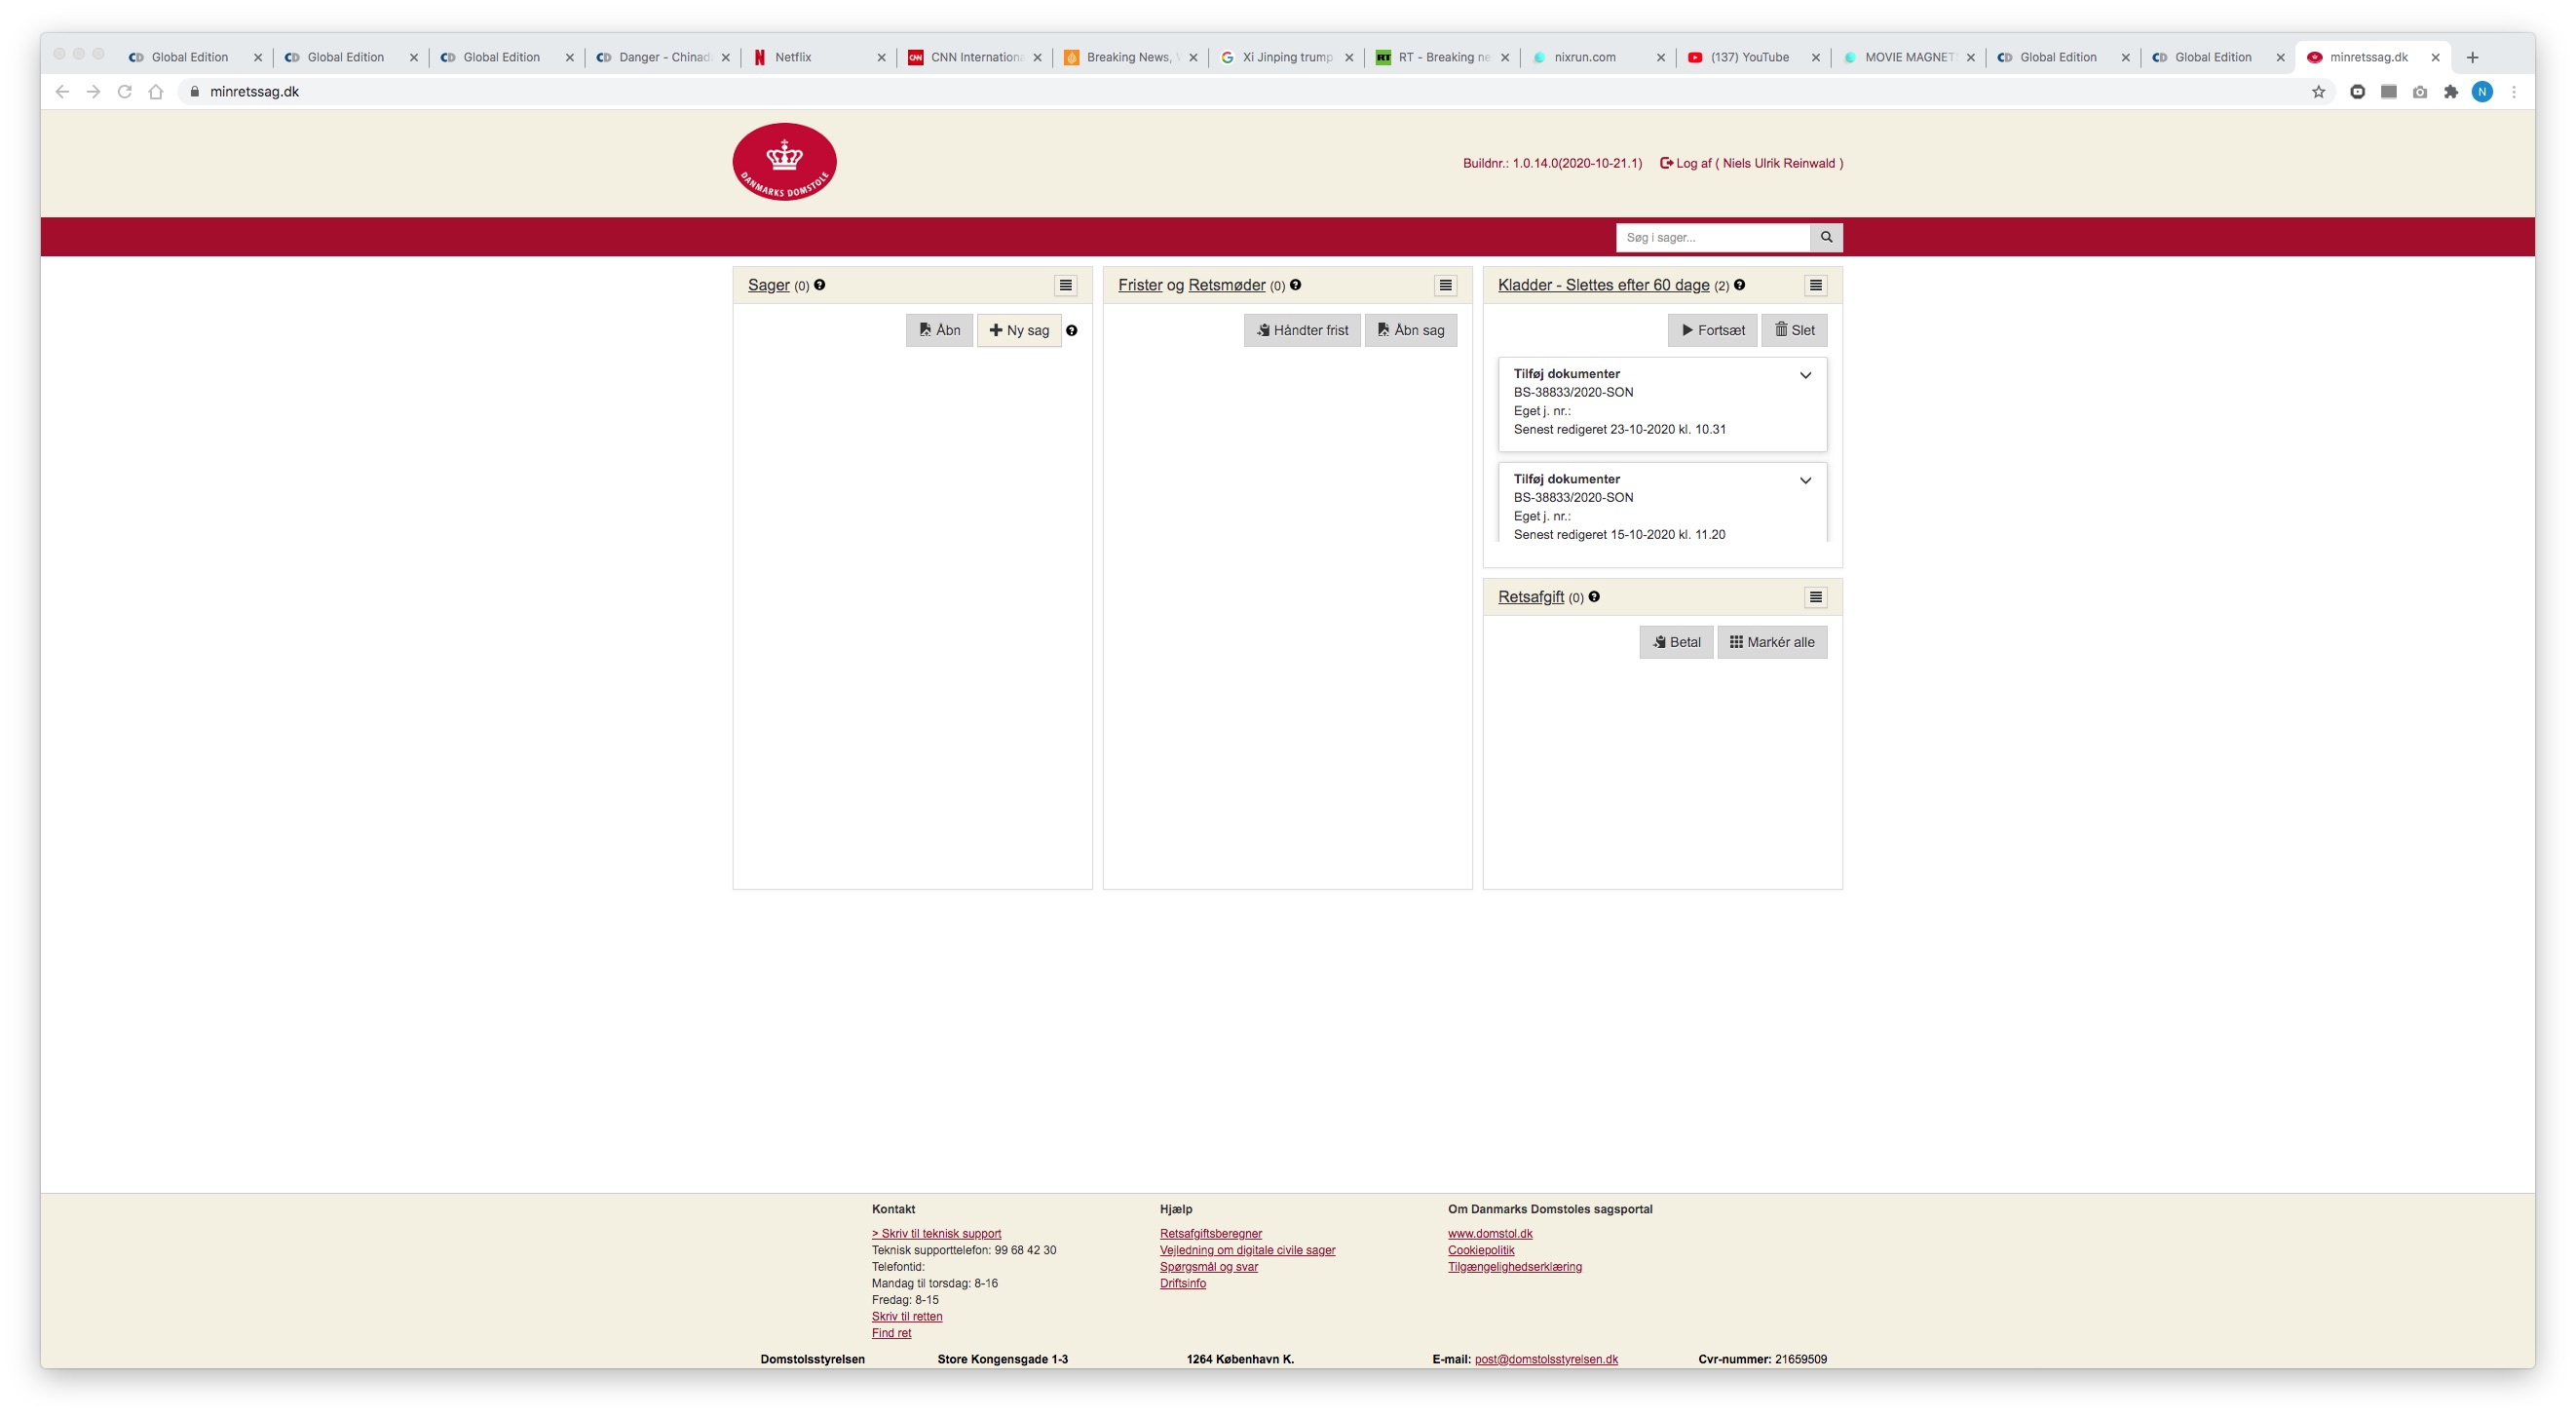Expand the draft edited 23-10-2020
Viewport: 2576px width, 1417px height.
click(1806, 376)
